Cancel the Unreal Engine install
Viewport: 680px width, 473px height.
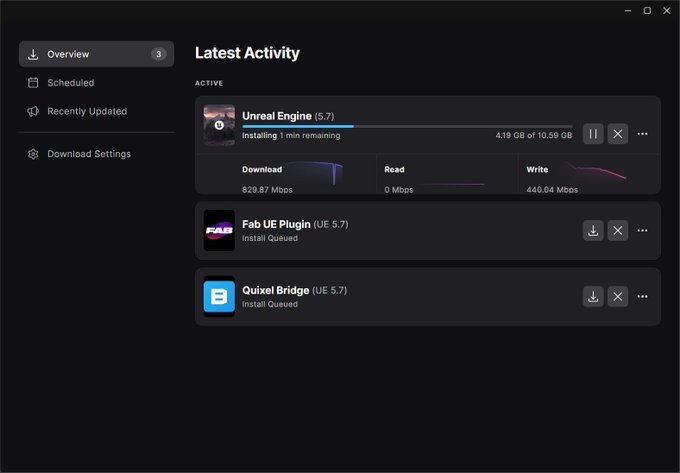coord(618,134)
